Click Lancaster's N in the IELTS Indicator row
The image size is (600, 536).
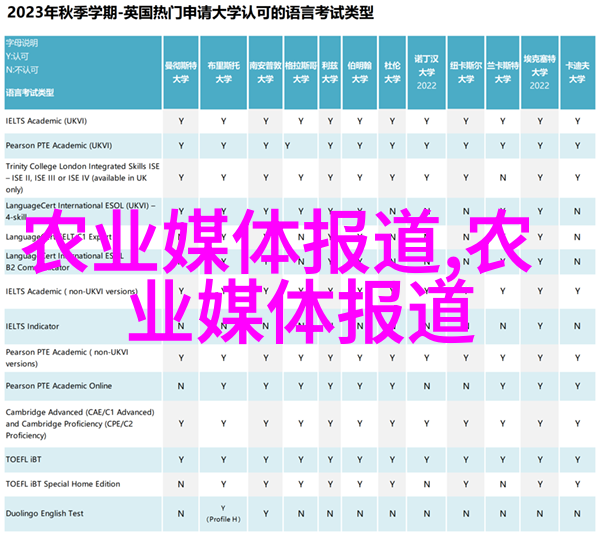(503, 326)
